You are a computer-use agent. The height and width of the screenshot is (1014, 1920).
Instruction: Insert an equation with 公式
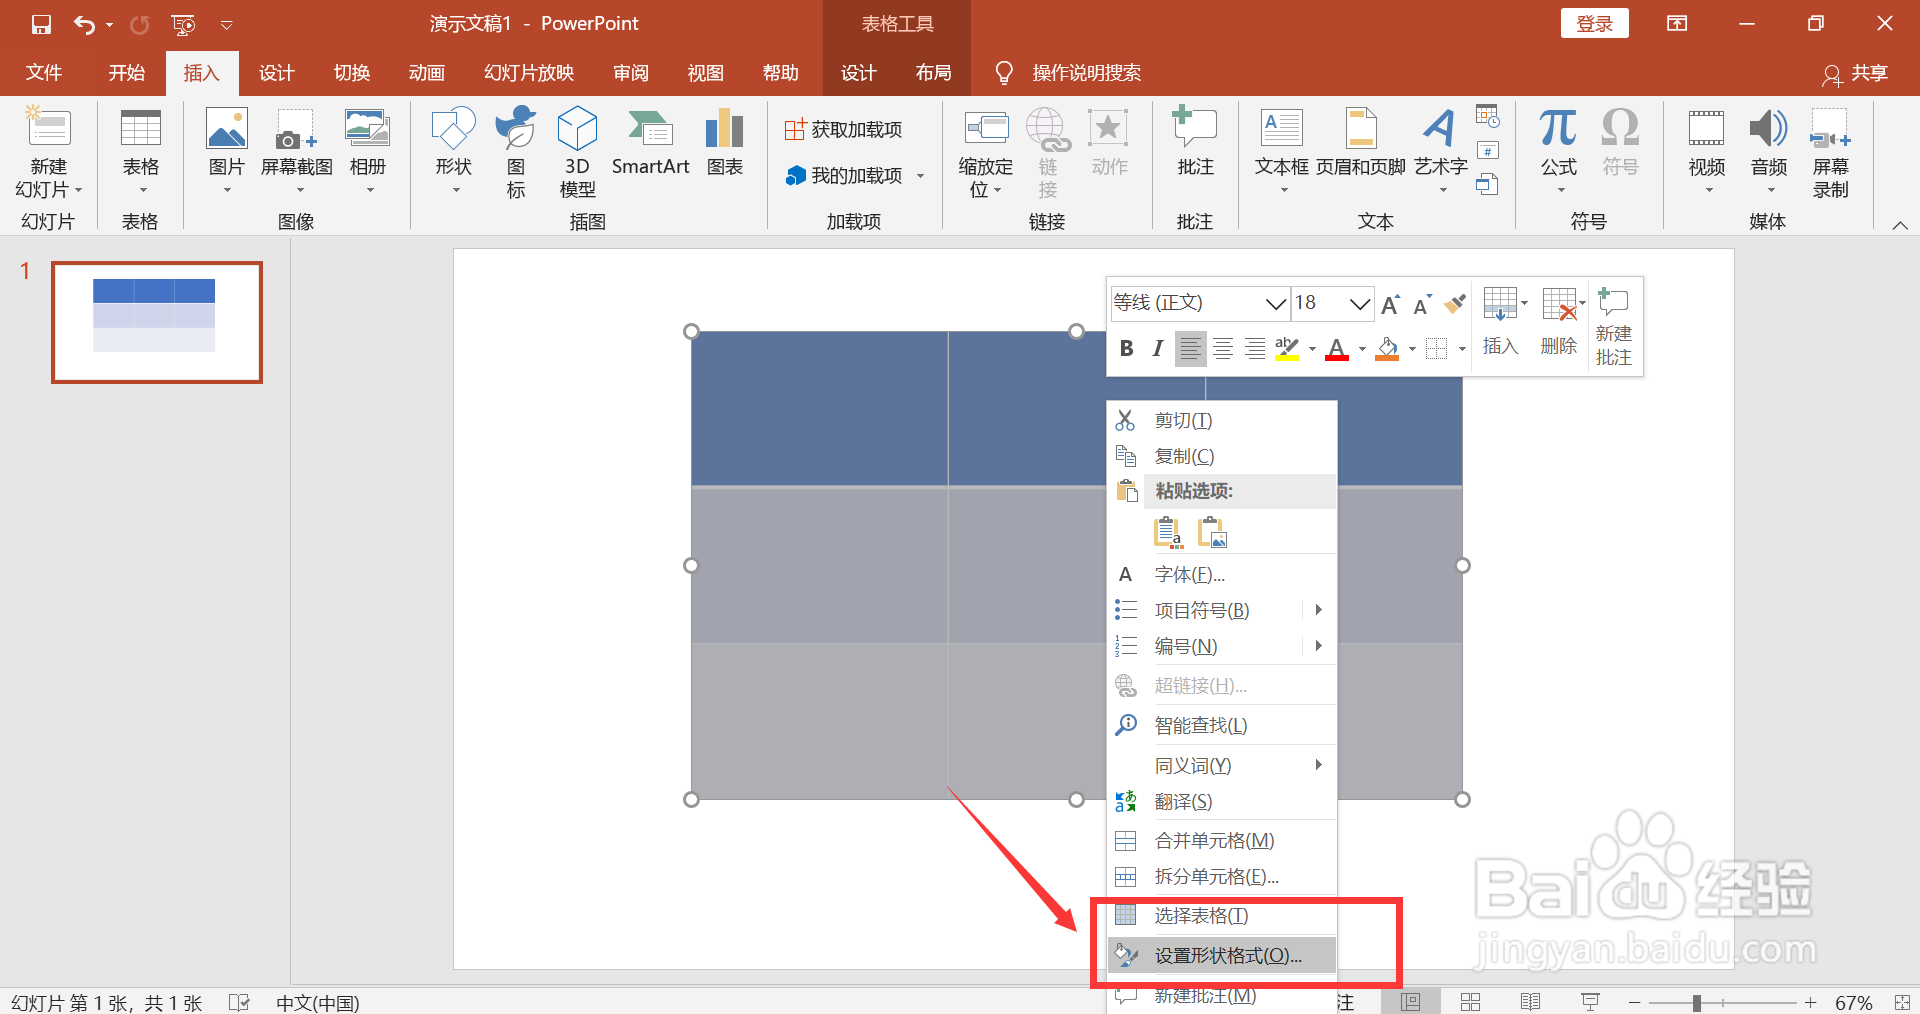(x=1558, y=152)
